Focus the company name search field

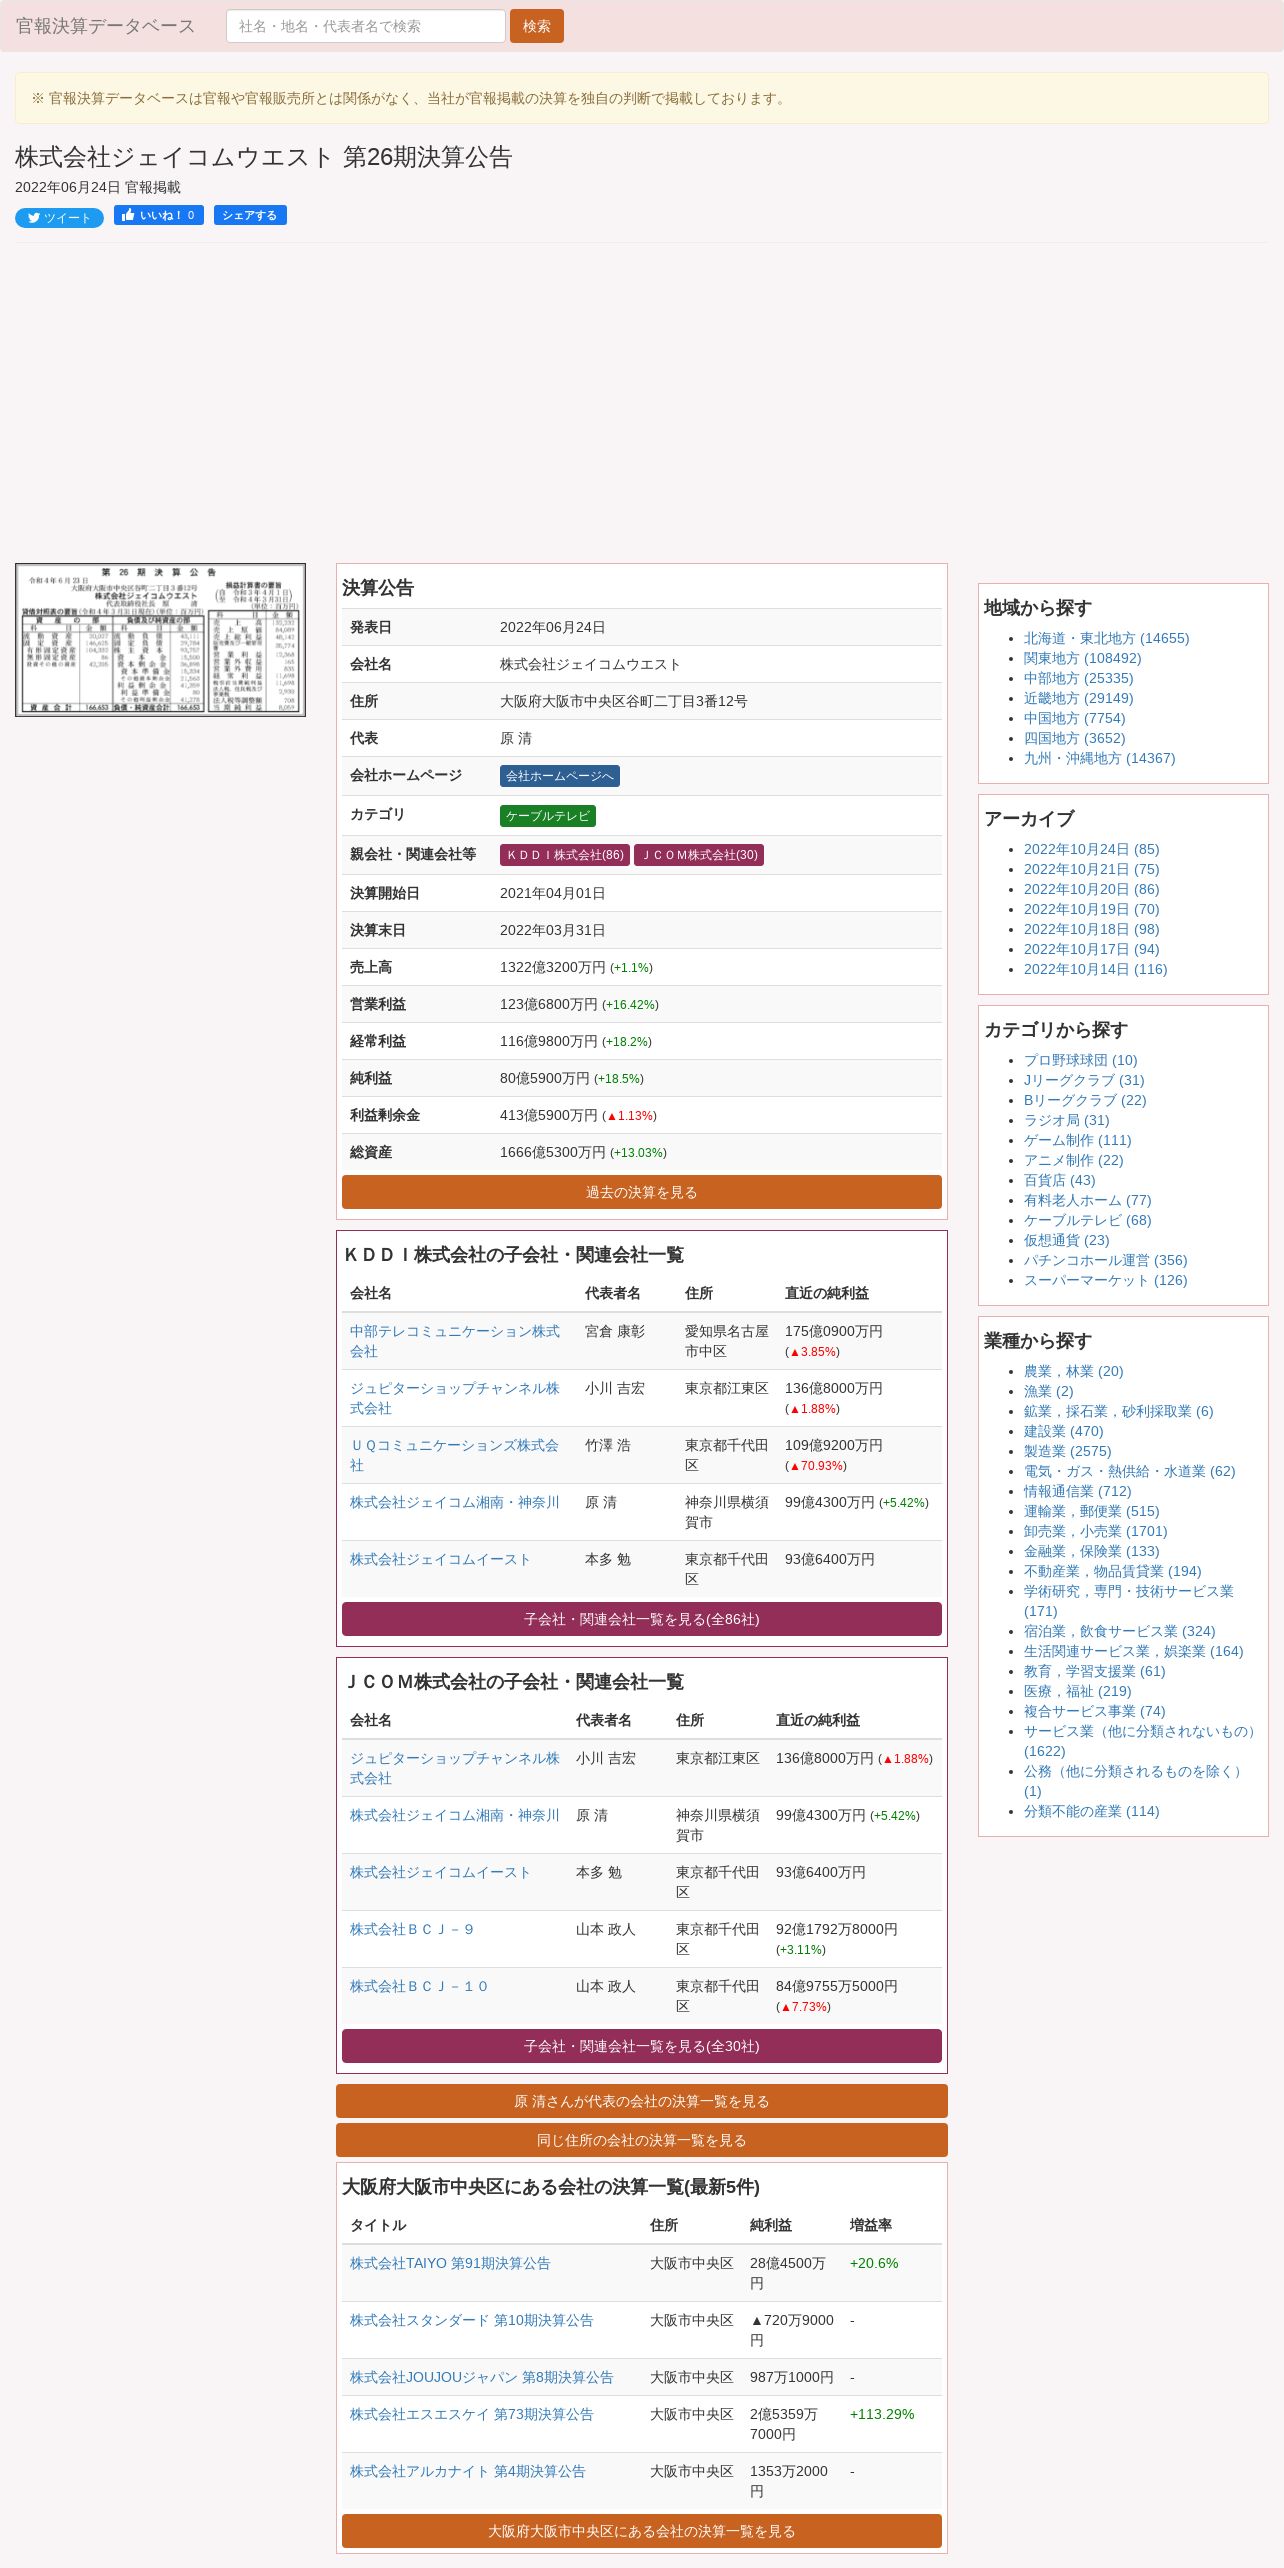point(365,26)
